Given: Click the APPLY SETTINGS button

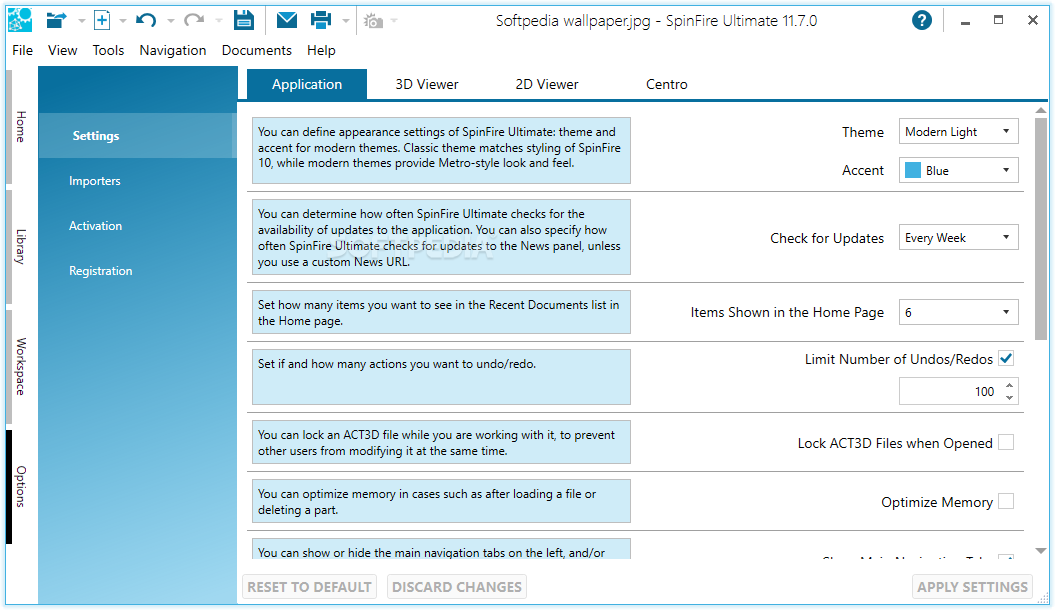Looking at the screenshot, I should click(x=972, y=587).
